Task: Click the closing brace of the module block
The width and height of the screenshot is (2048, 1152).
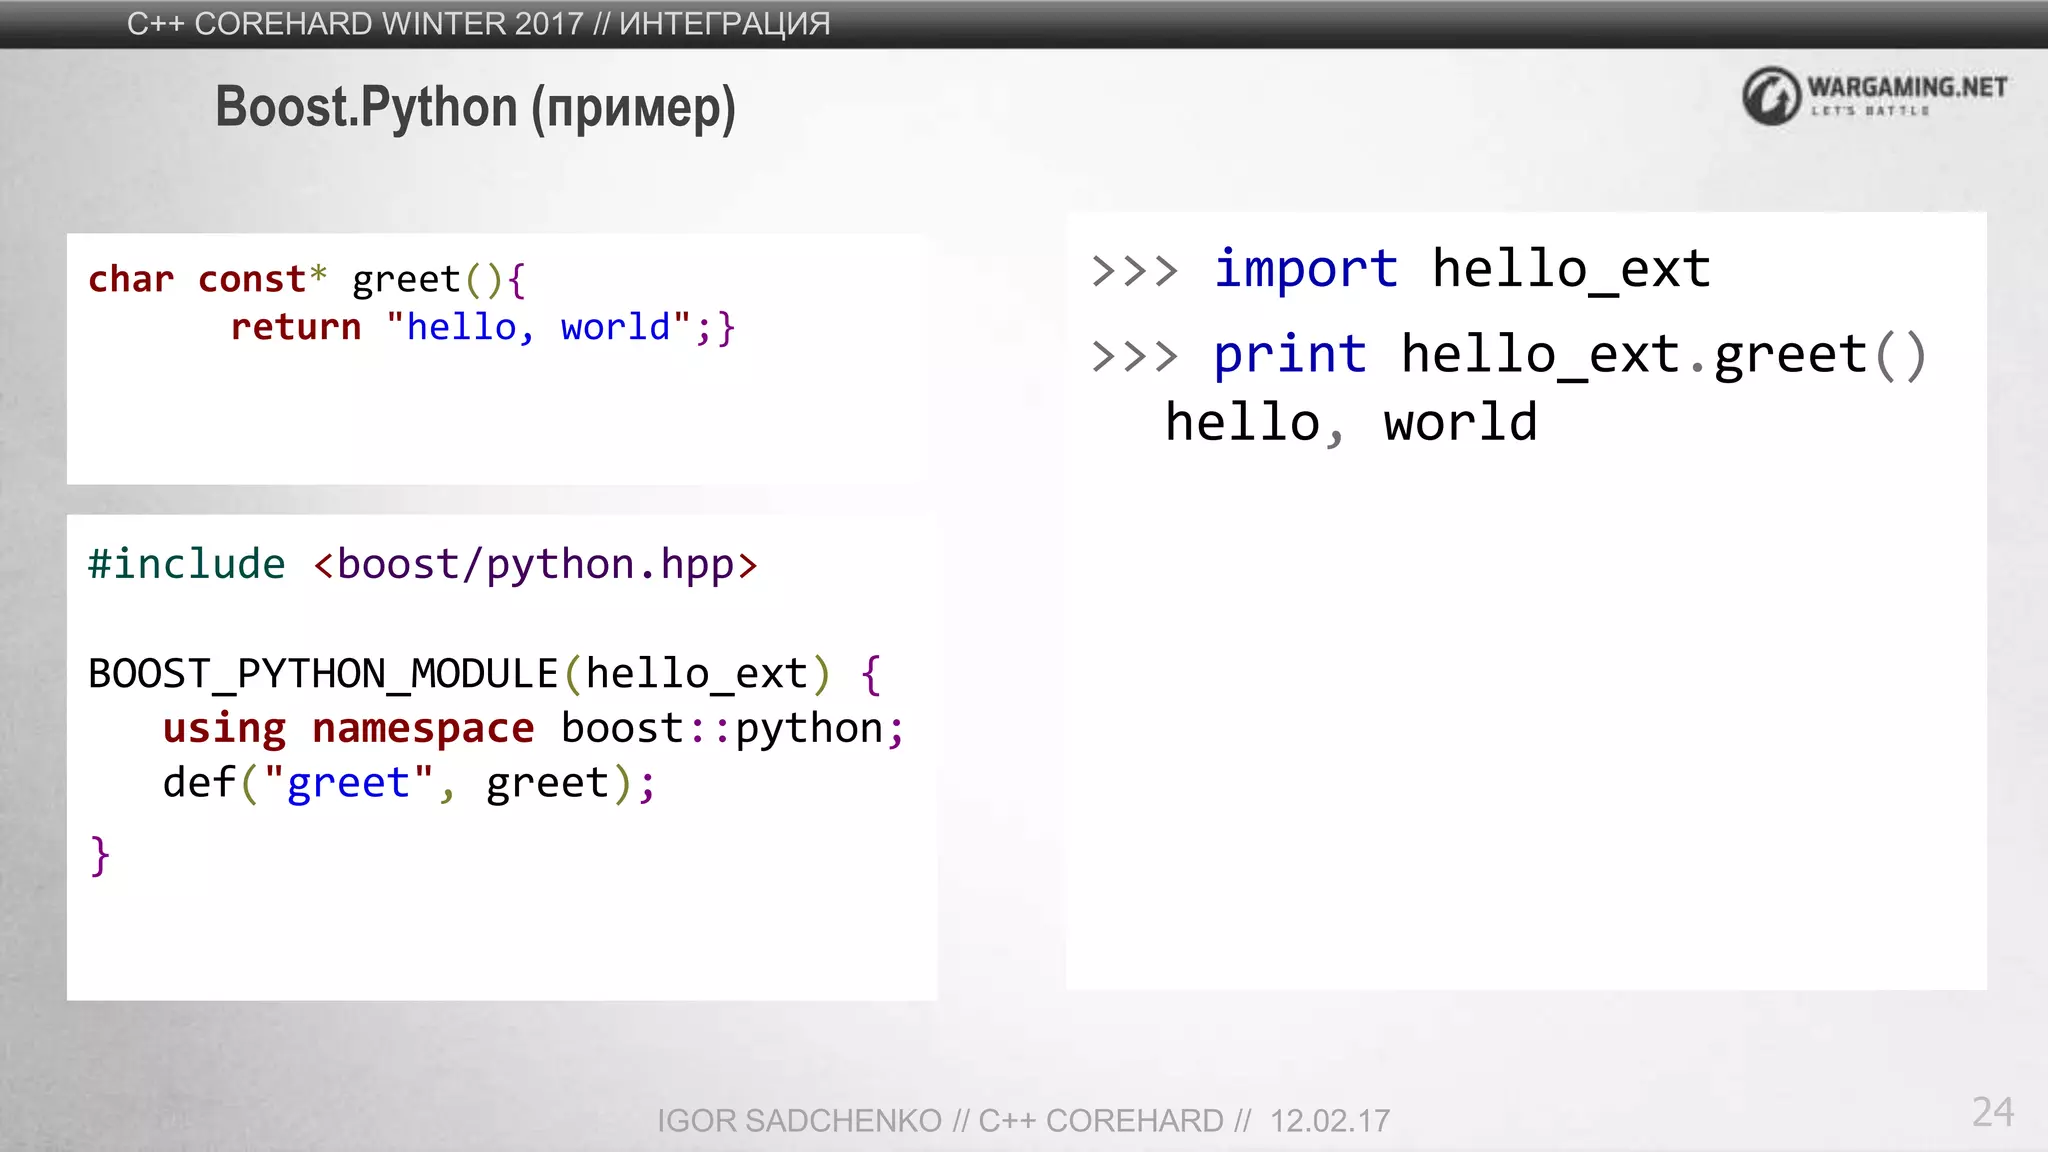Action: (x=99, y=856)
